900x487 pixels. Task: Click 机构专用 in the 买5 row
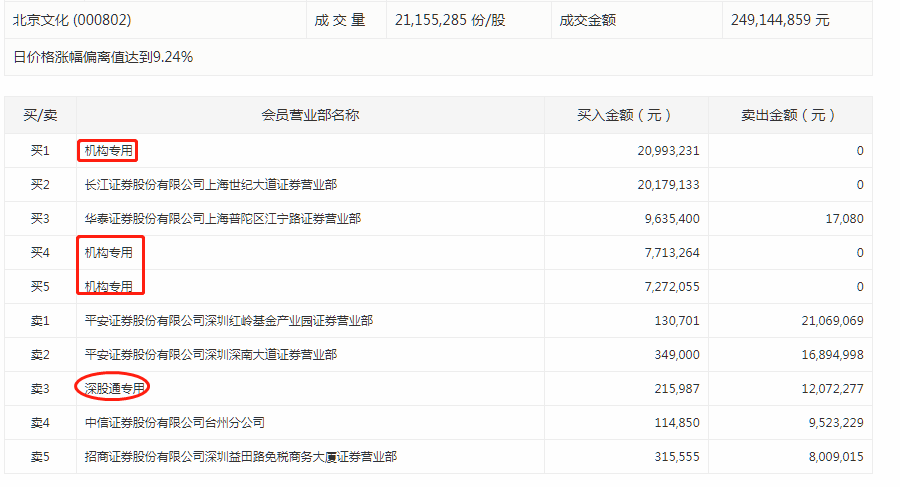[108, 287]
